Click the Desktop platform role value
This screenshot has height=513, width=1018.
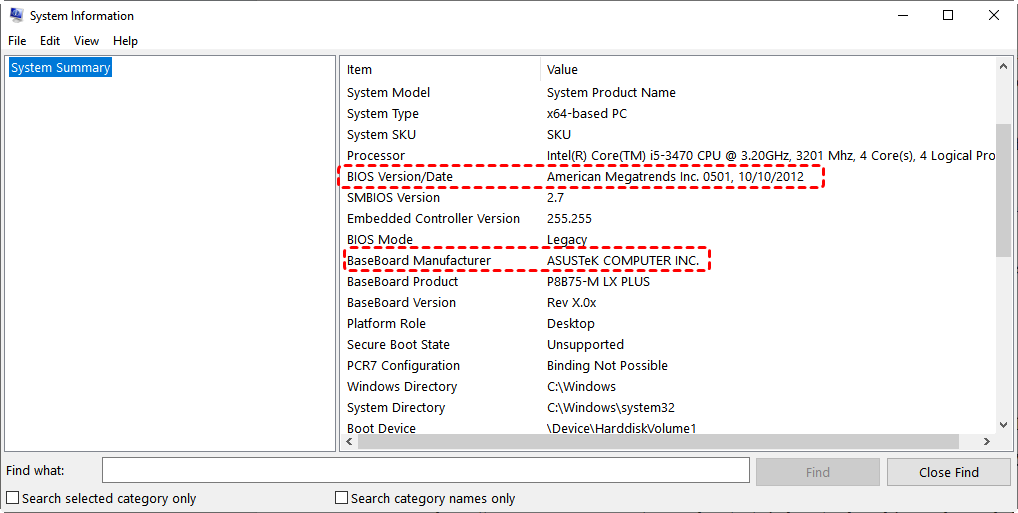click(571, 323)
